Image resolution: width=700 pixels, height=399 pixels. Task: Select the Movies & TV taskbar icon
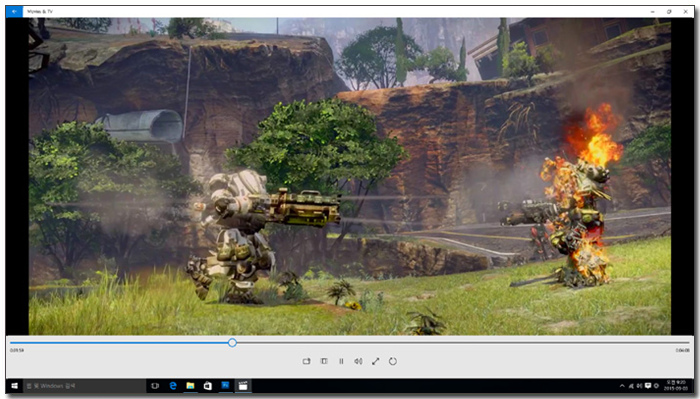point(243,386)
